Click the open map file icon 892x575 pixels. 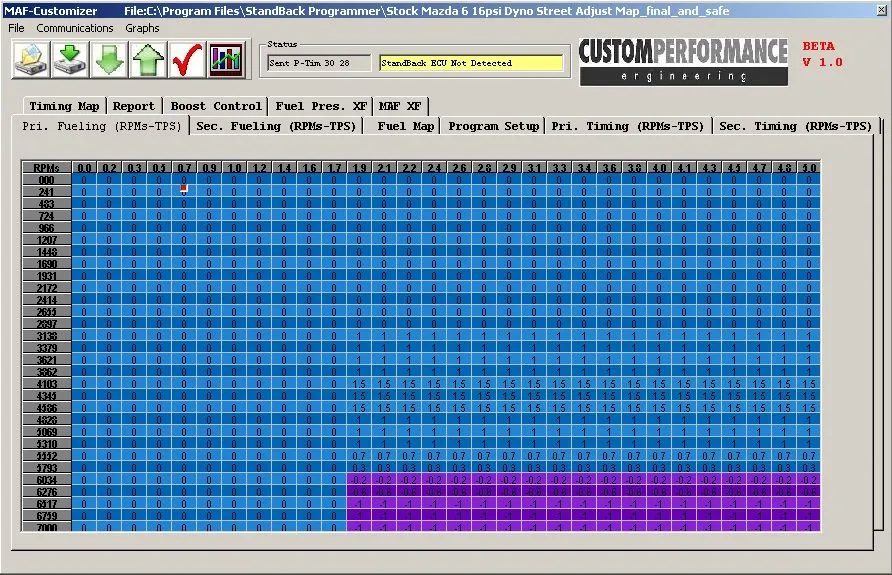click(x=30, y=61)
